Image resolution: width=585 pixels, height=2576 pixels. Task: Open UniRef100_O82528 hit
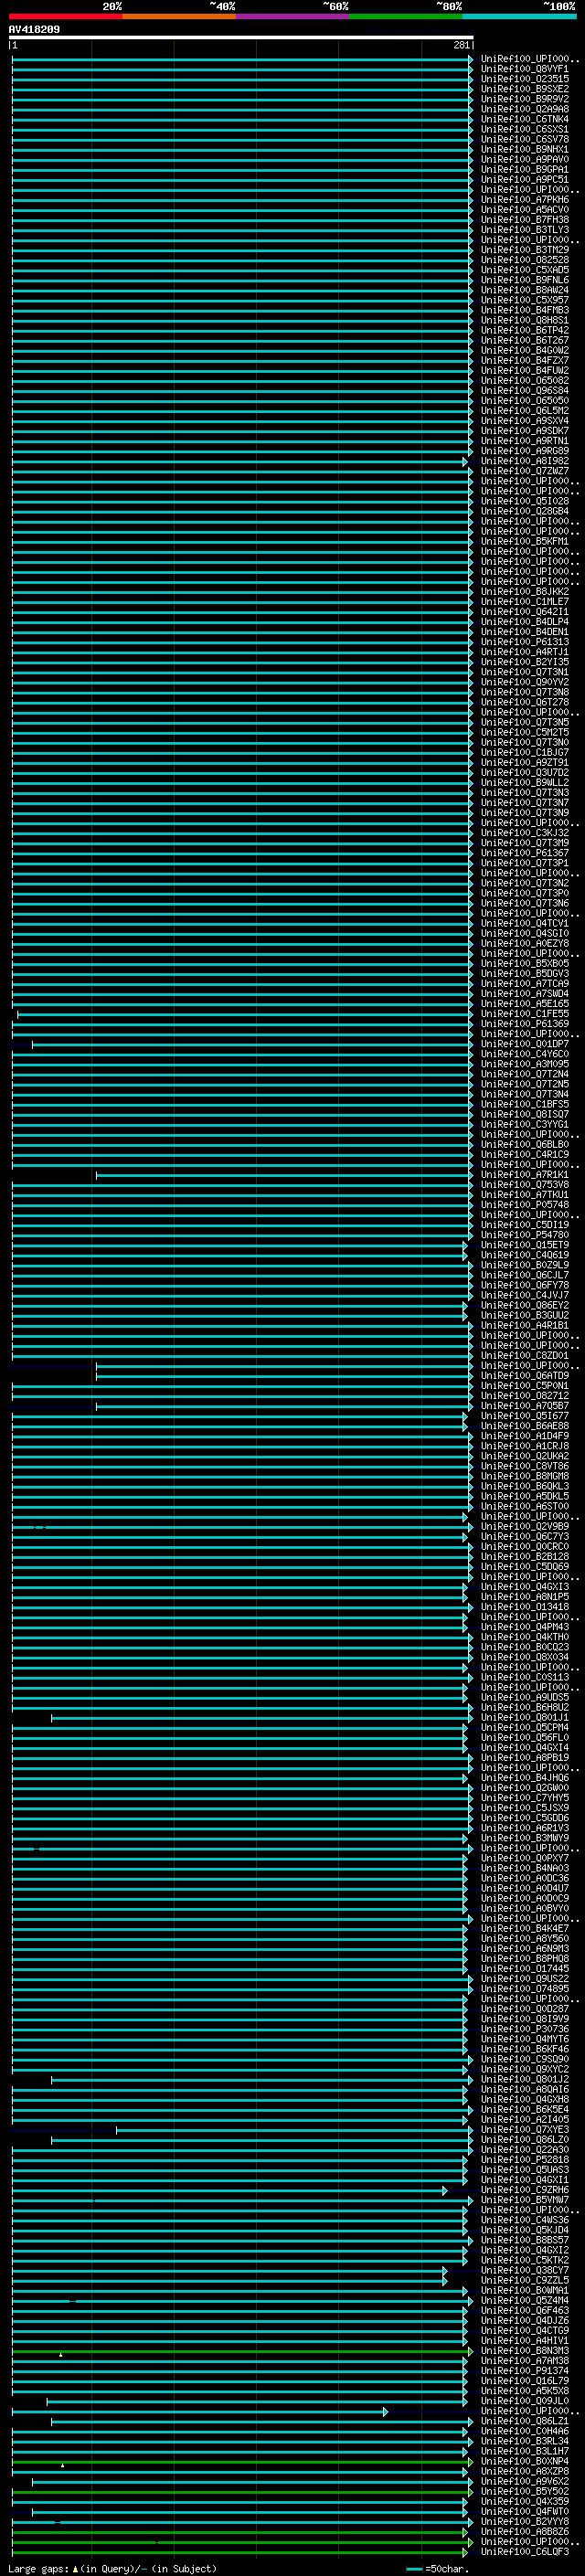point(525,260)
